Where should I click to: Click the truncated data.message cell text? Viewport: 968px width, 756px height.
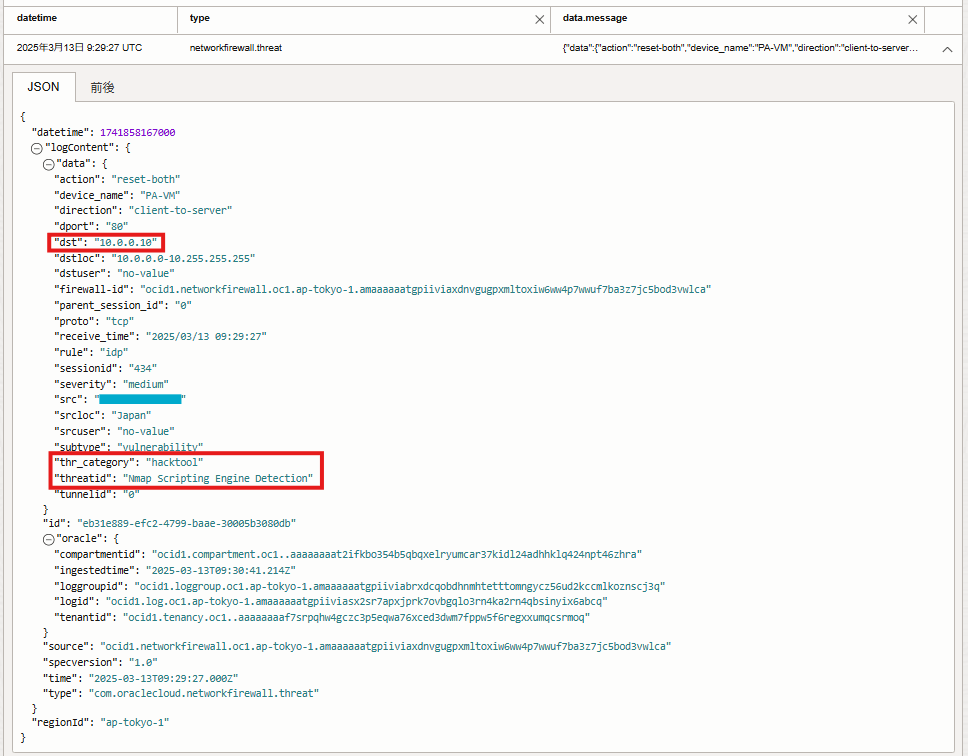740,48
